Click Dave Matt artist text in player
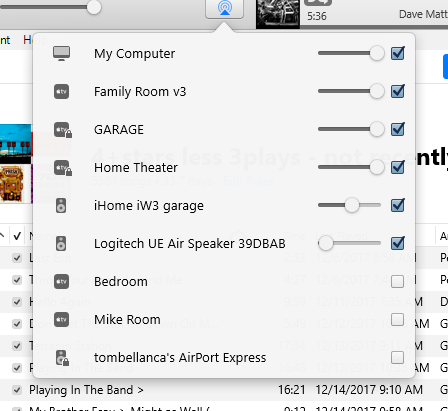 [423, 14]
